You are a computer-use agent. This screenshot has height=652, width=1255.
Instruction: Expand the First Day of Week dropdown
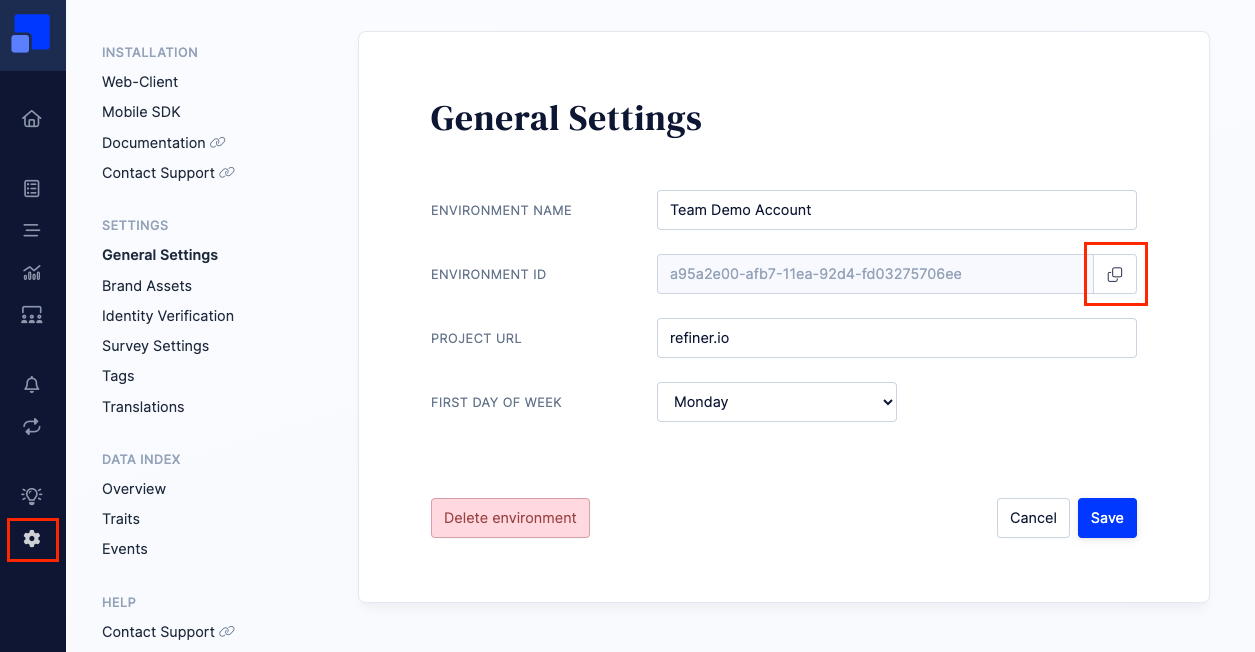click(776, 402)
